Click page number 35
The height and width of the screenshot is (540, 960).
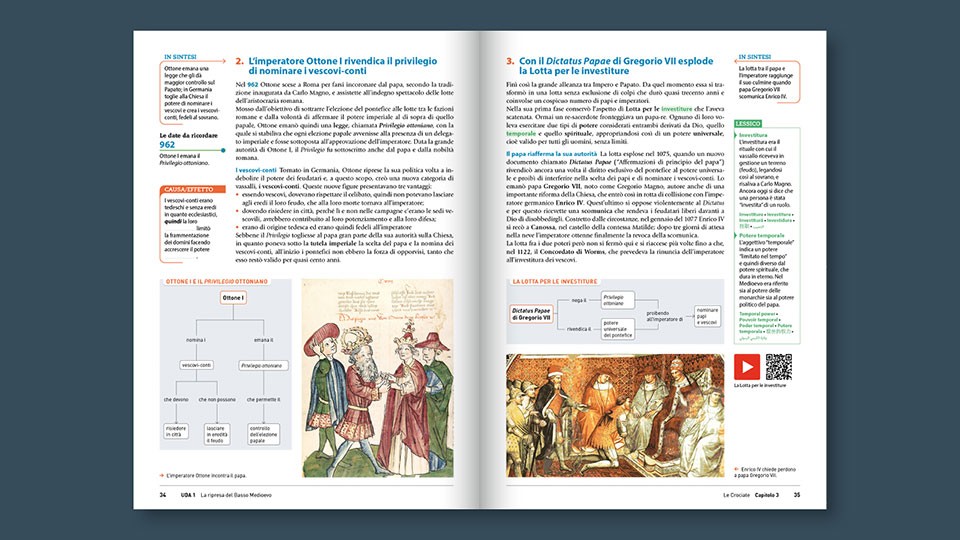[x=797, y=495]
